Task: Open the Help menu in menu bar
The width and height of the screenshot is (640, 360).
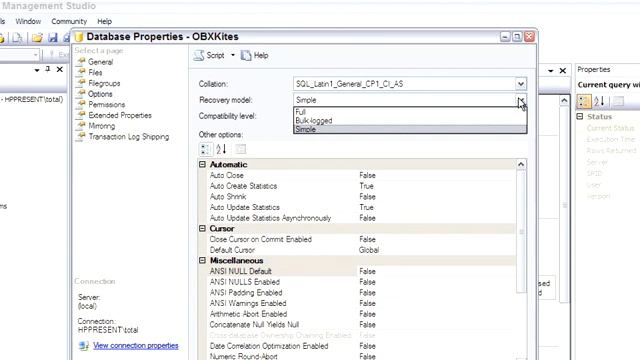Action: point(104,21)
